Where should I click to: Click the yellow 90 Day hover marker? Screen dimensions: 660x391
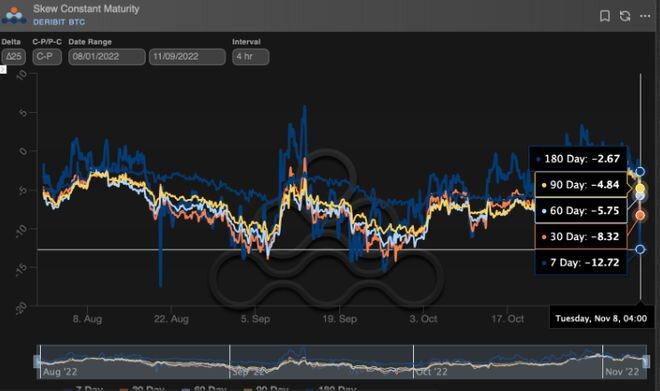point(640,188)
